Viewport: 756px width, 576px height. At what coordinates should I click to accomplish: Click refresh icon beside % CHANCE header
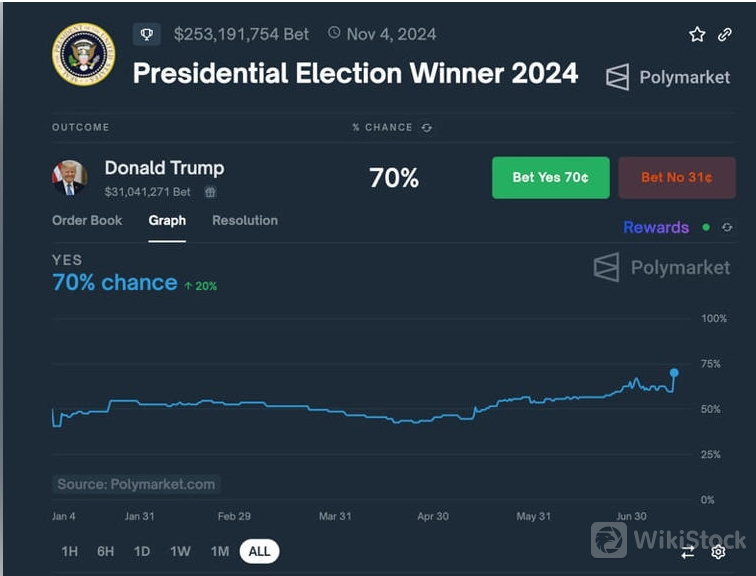pos(428,128)
